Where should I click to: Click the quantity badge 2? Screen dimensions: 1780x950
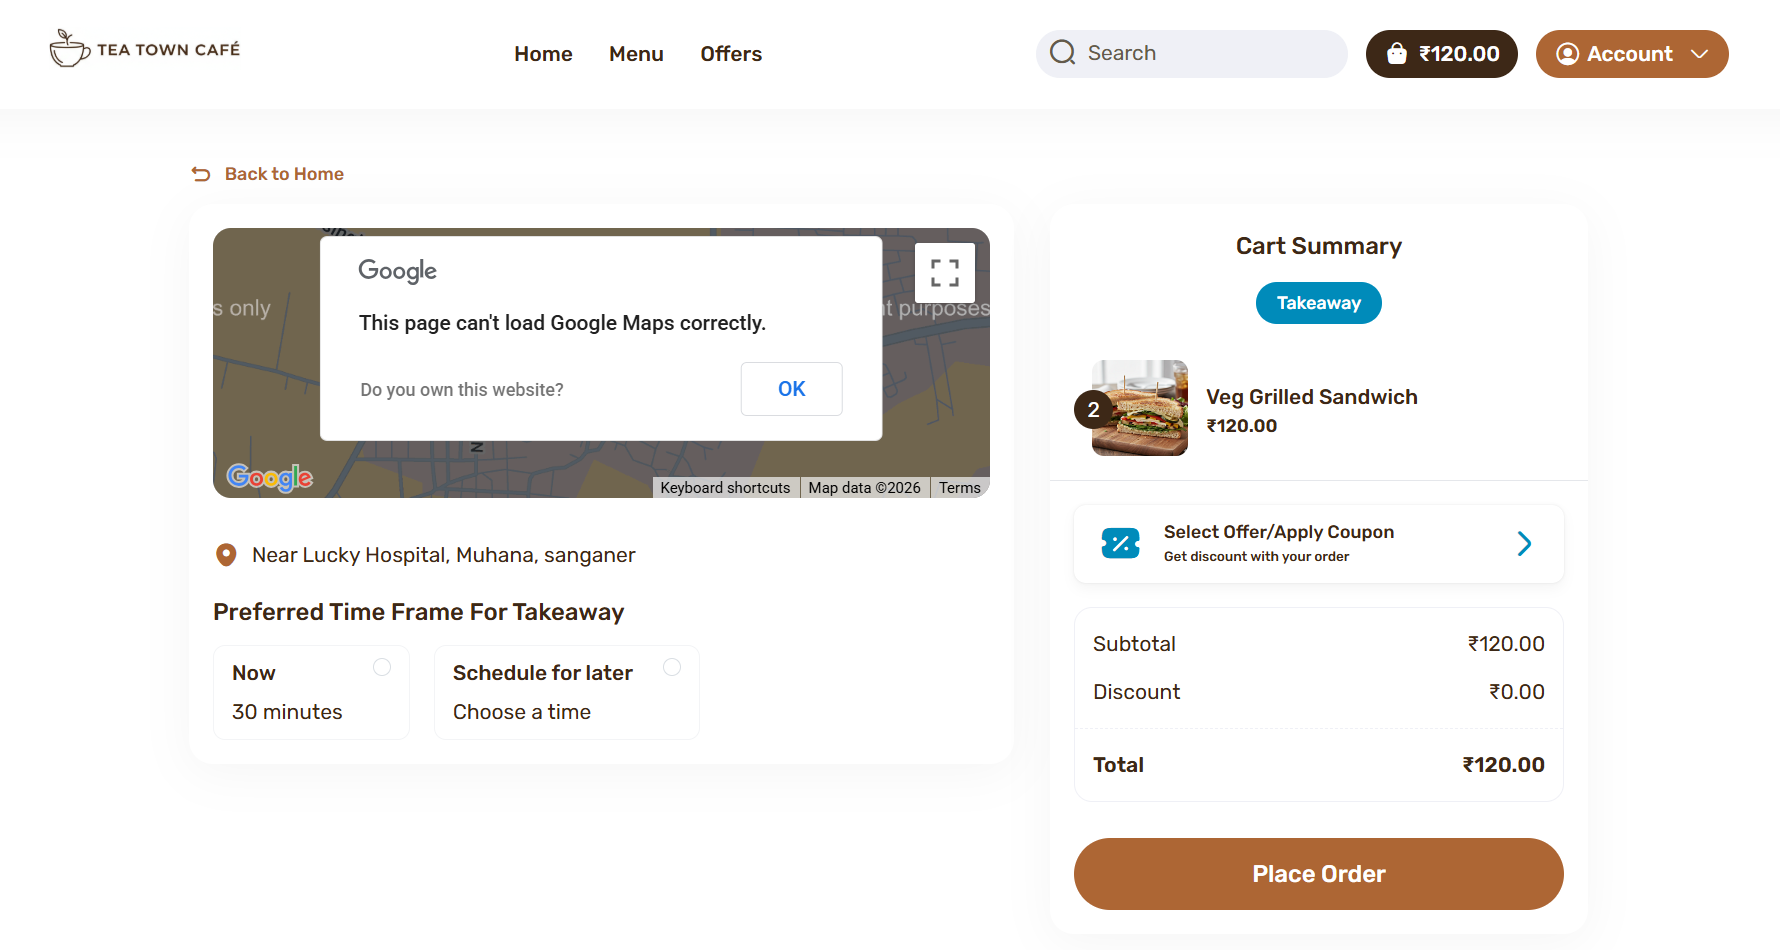coord(1093,409)
